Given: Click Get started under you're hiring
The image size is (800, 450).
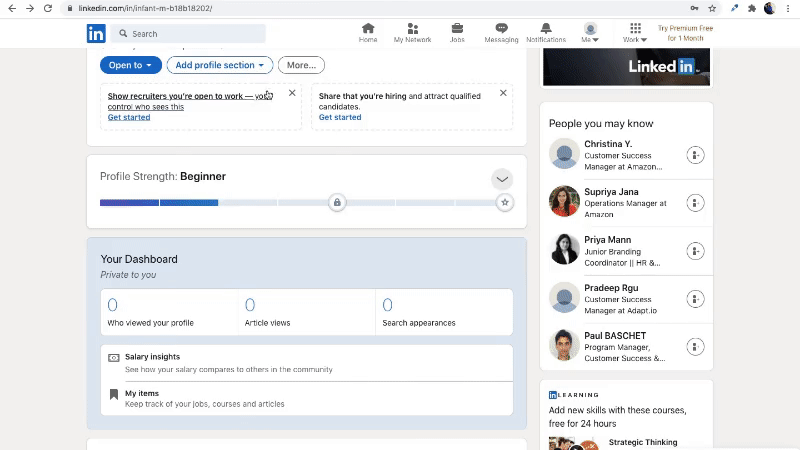Looking at the screenshot, I should 340,117.
